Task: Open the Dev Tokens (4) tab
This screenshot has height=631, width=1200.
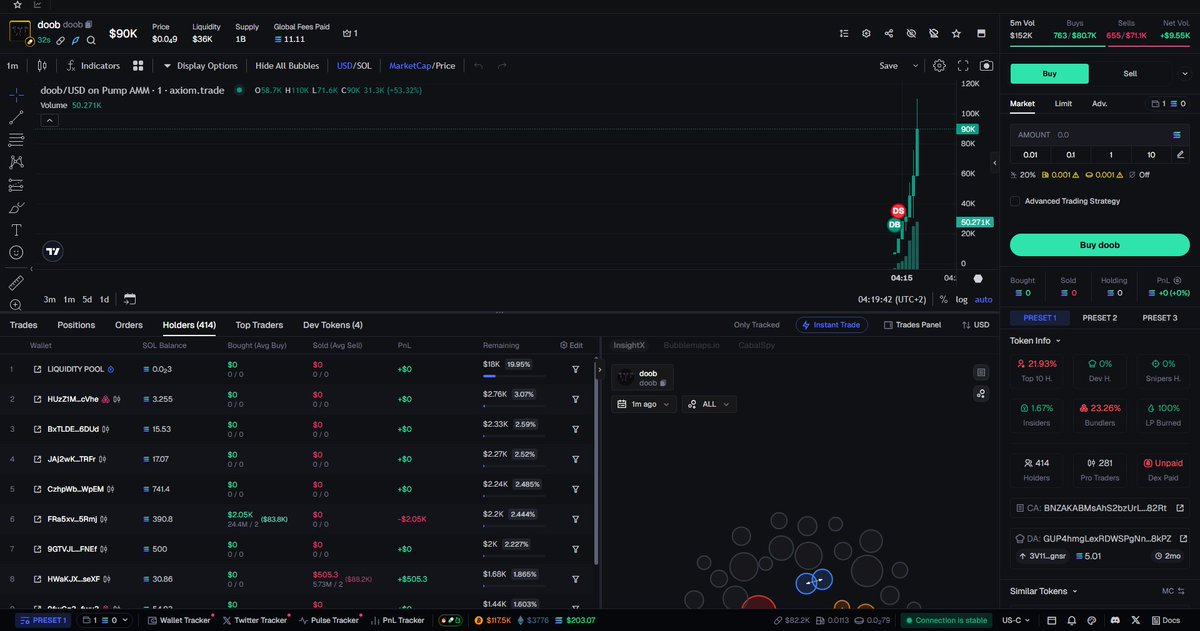Action: (x=333, y=325)
